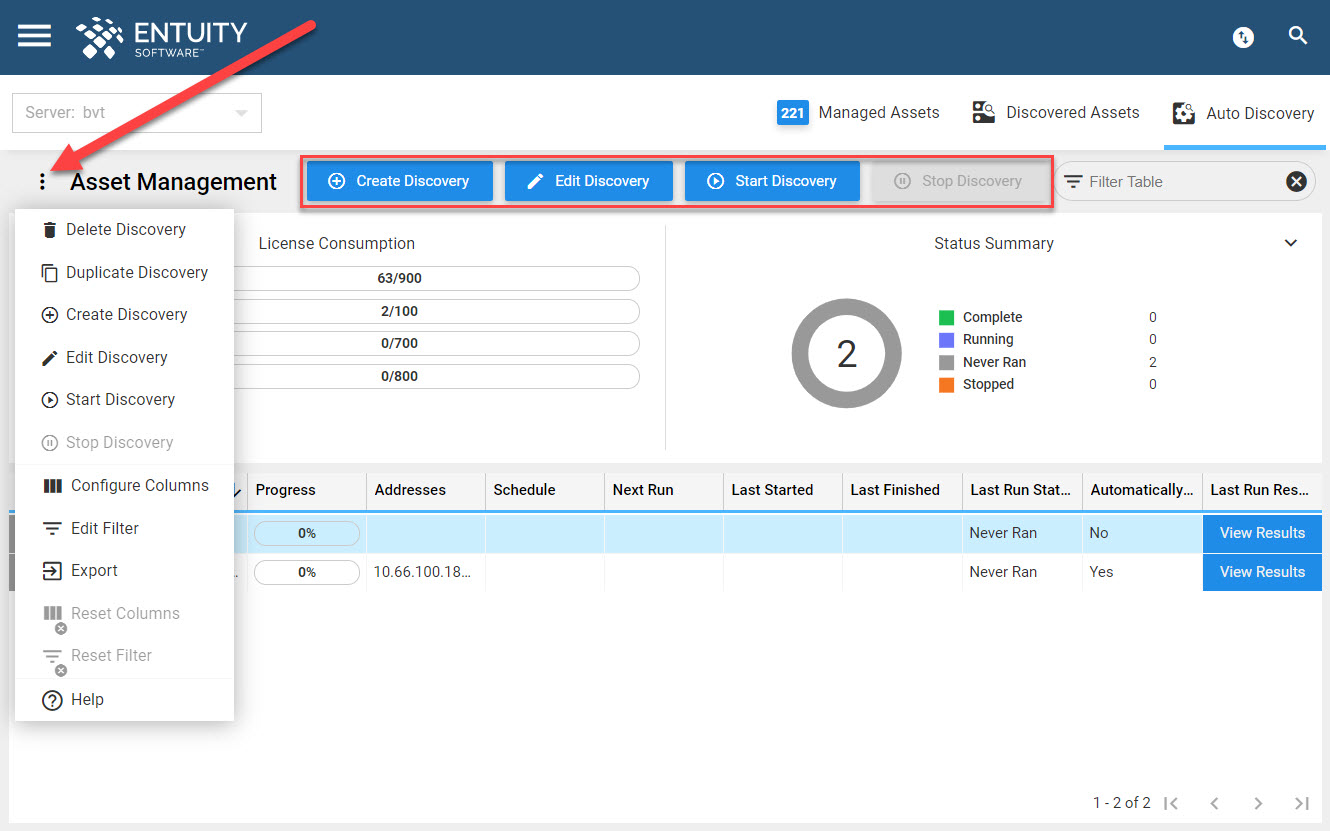This screenshot has width=1330, height=831.
Task: Click the 63/900 license consumption bar
Action: (436, 279)
